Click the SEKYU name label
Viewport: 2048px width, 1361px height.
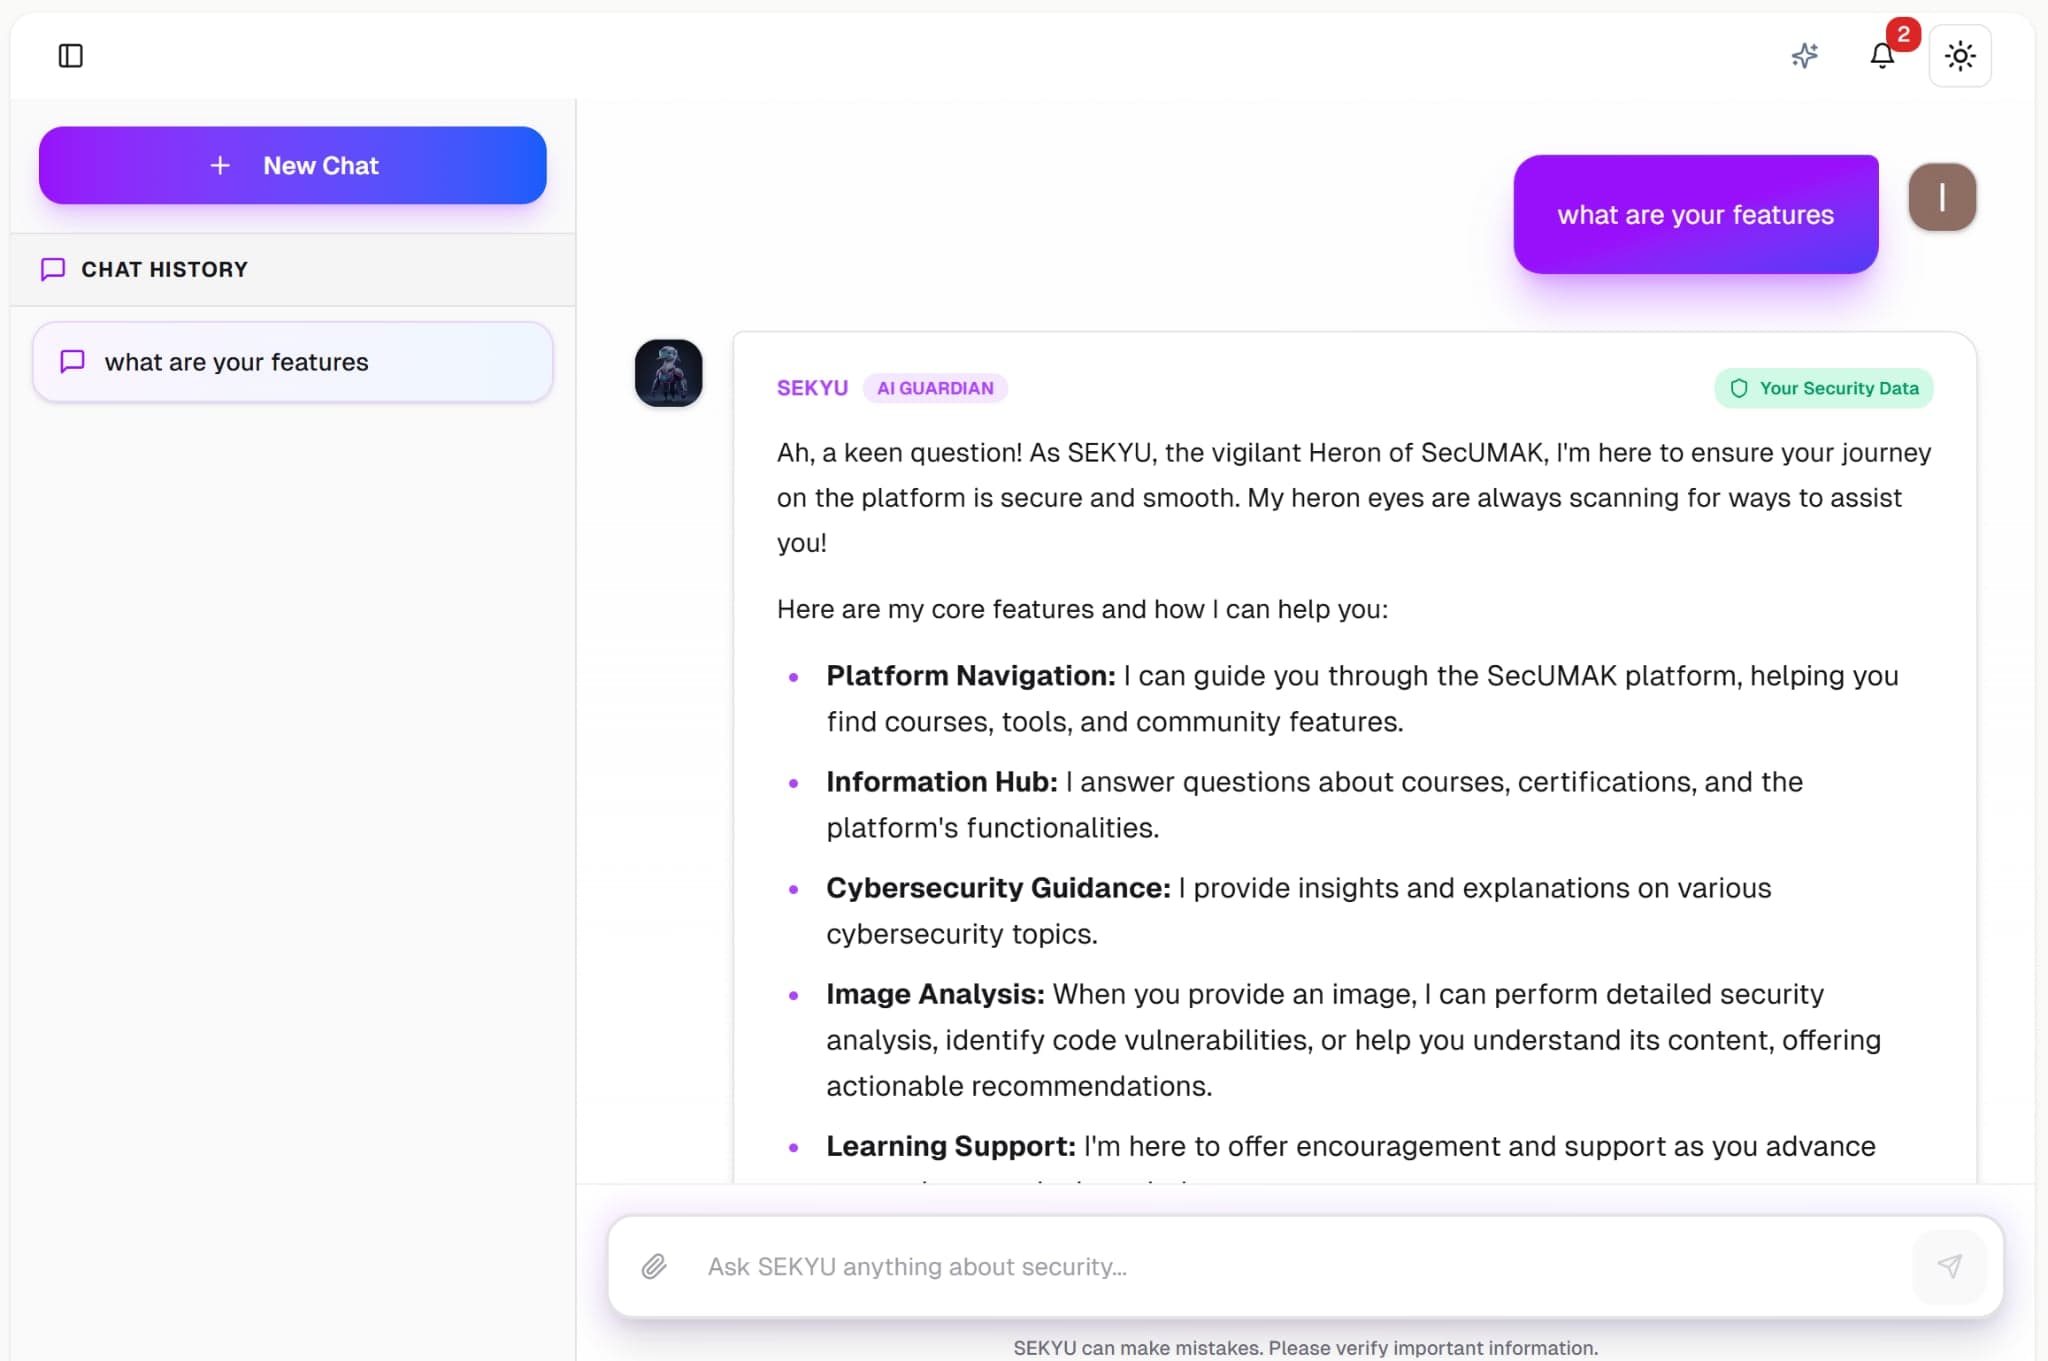pos(811,388)
